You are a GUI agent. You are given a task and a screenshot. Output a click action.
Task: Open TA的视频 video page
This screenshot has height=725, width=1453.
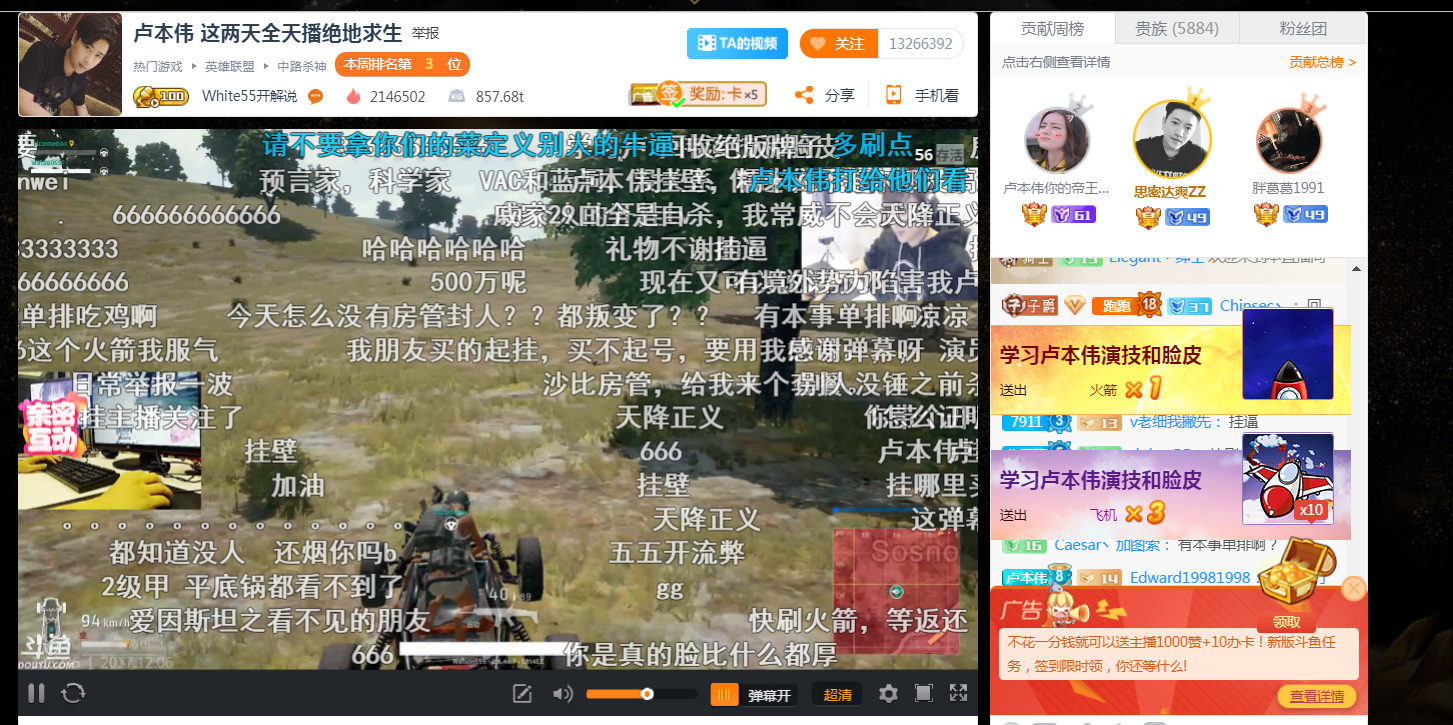737,43
